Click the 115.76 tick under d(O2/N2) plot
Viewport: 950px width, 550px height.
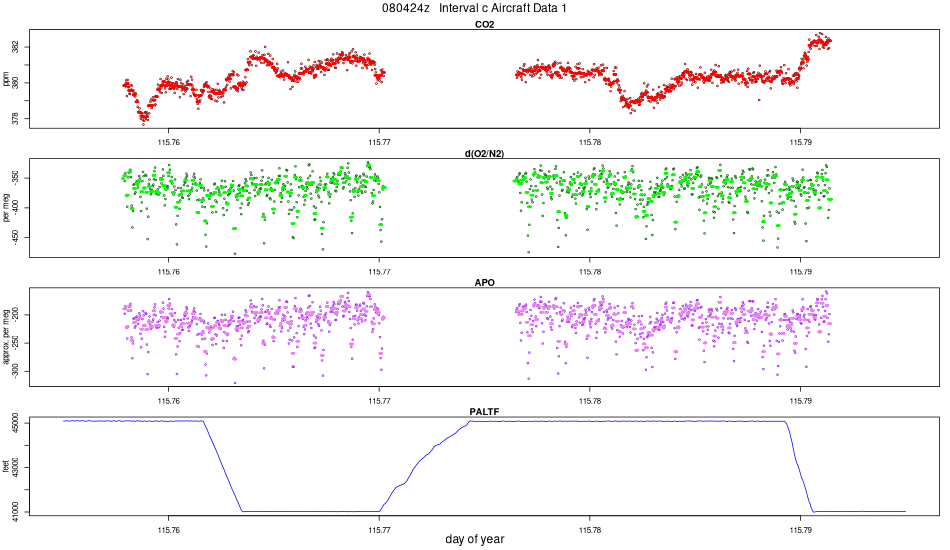(168, 272)
